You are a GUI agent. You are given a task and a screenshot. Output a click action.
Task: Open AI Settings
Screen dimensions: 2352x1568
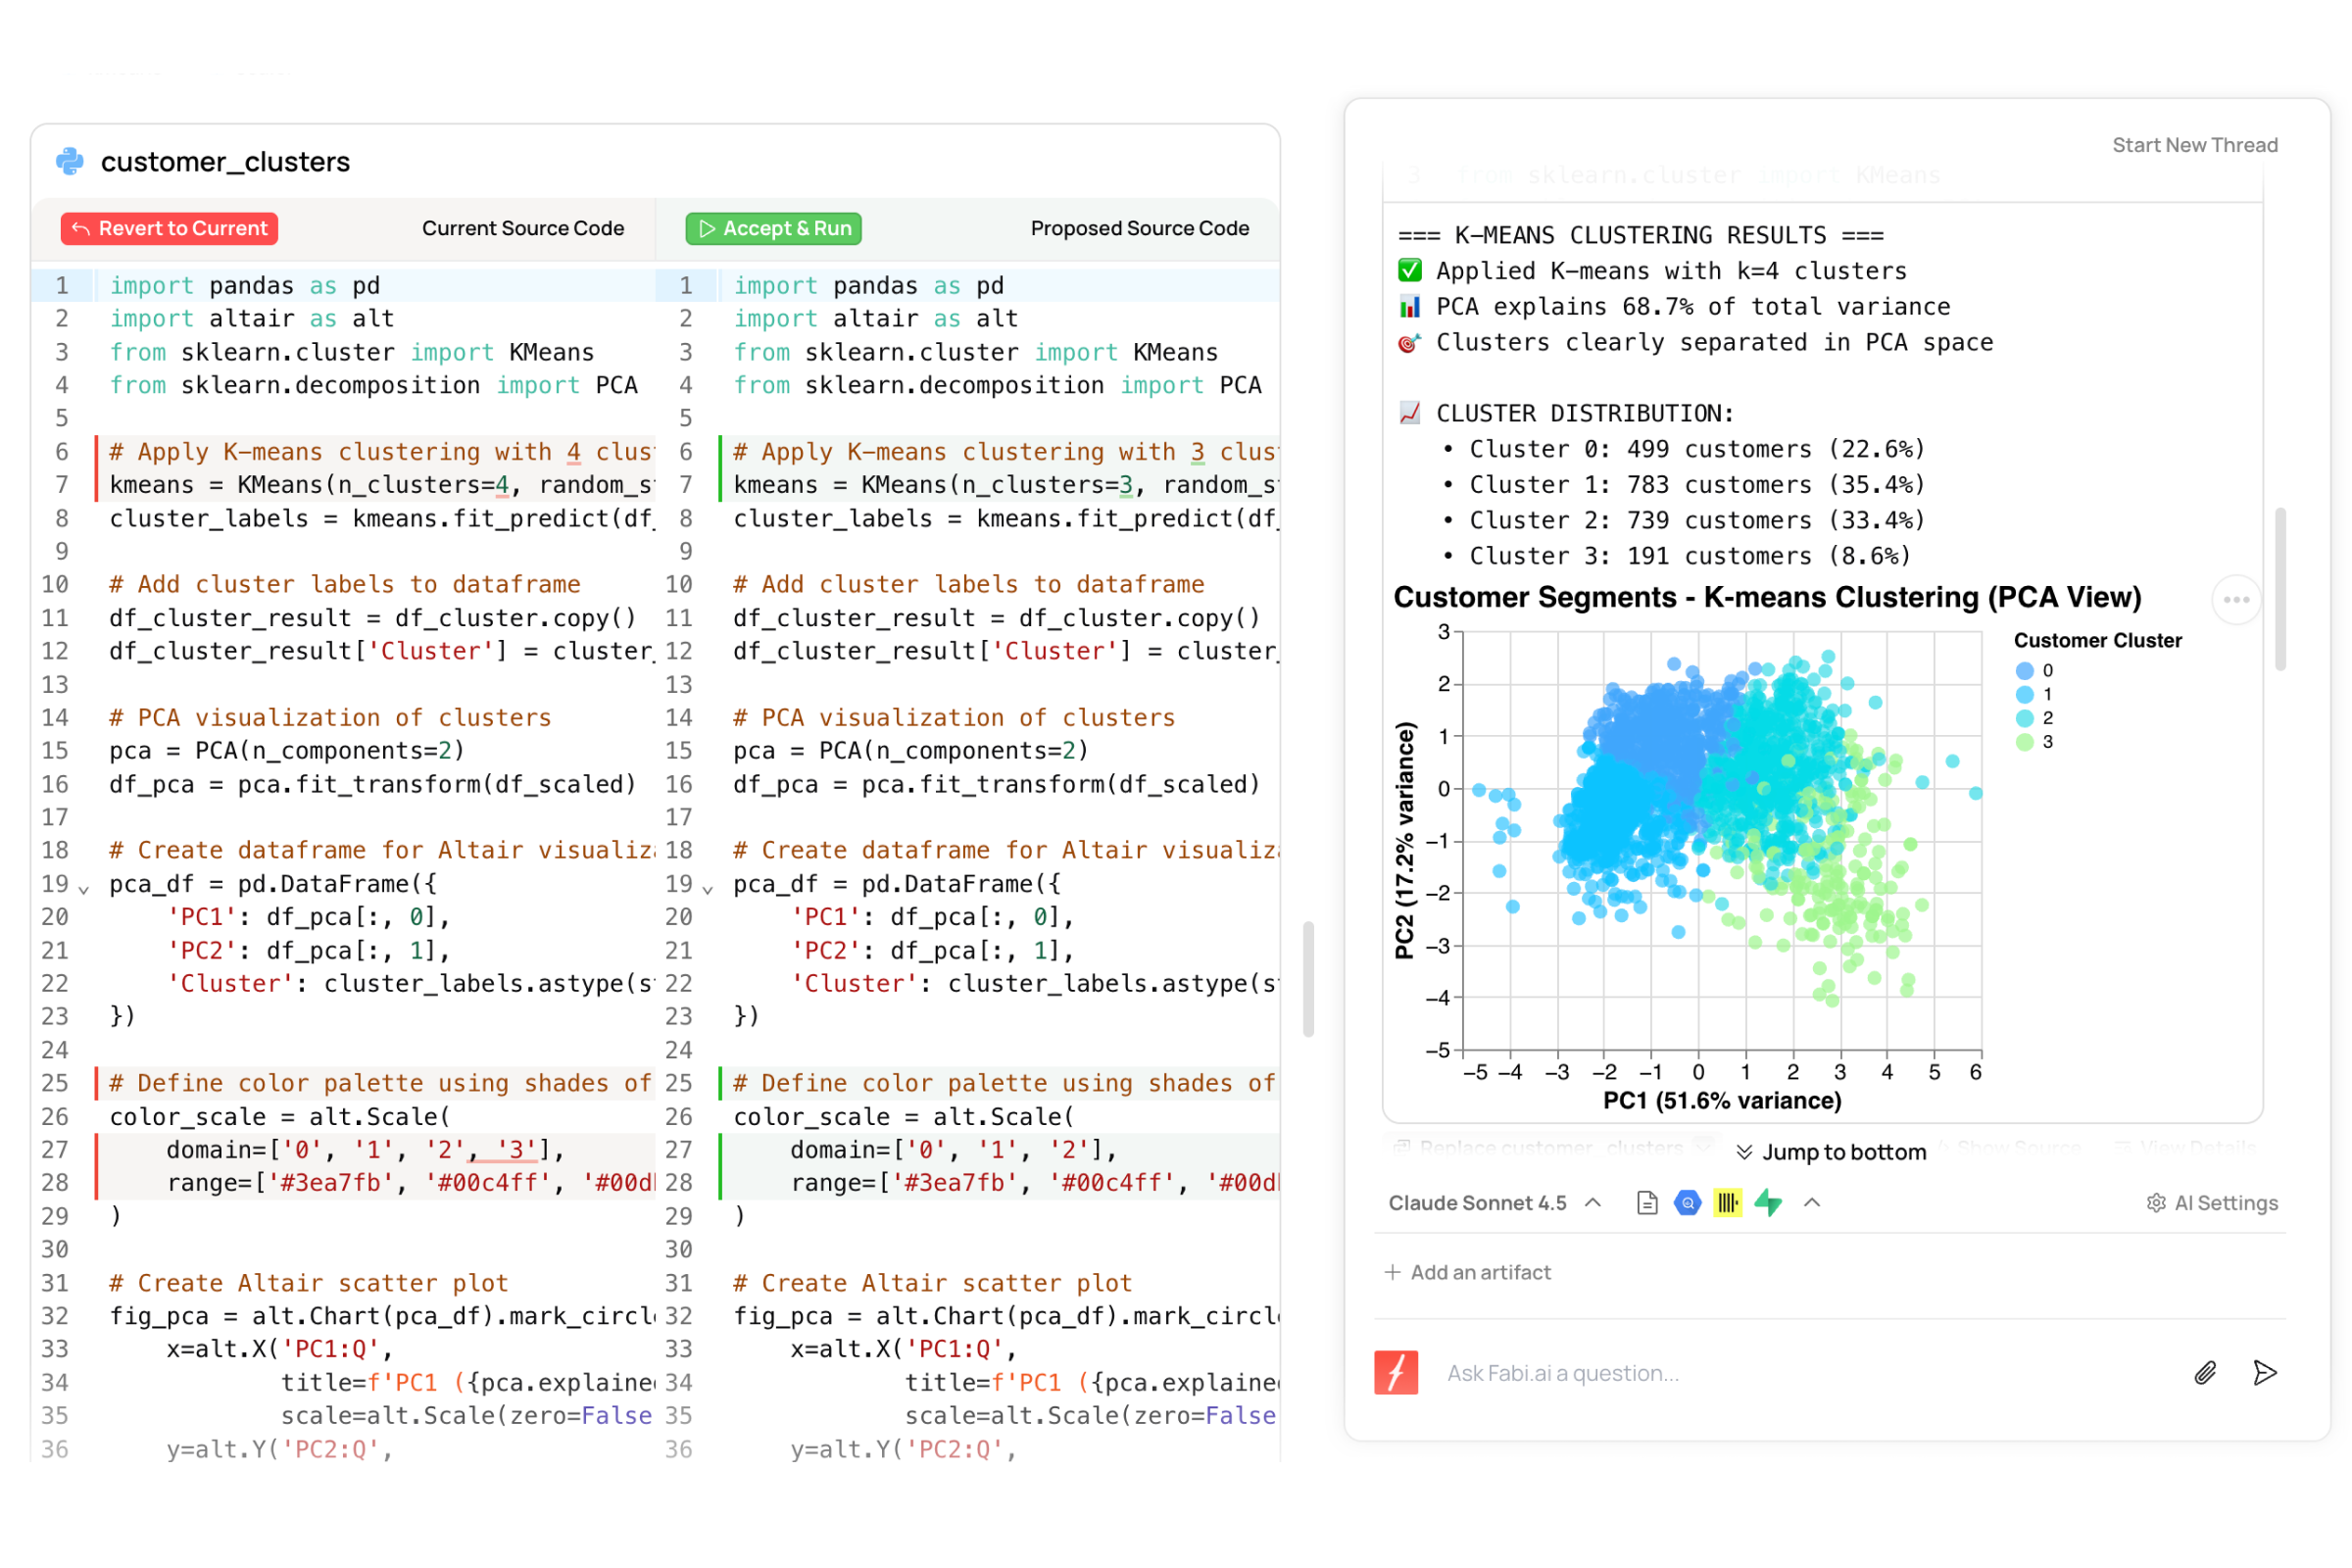click(x=2211, y=1203)
